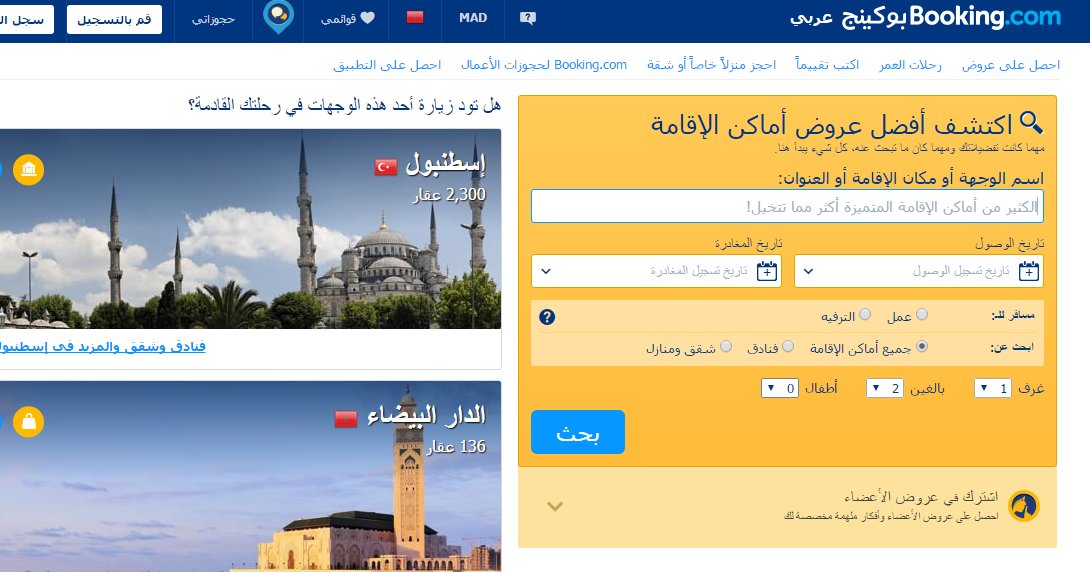This screenshot has height=572, width=1090.
Task: Open the تاريخ تسجيل المغادرة dropdown
Action: pyautogui.click(x=656, y=271)
